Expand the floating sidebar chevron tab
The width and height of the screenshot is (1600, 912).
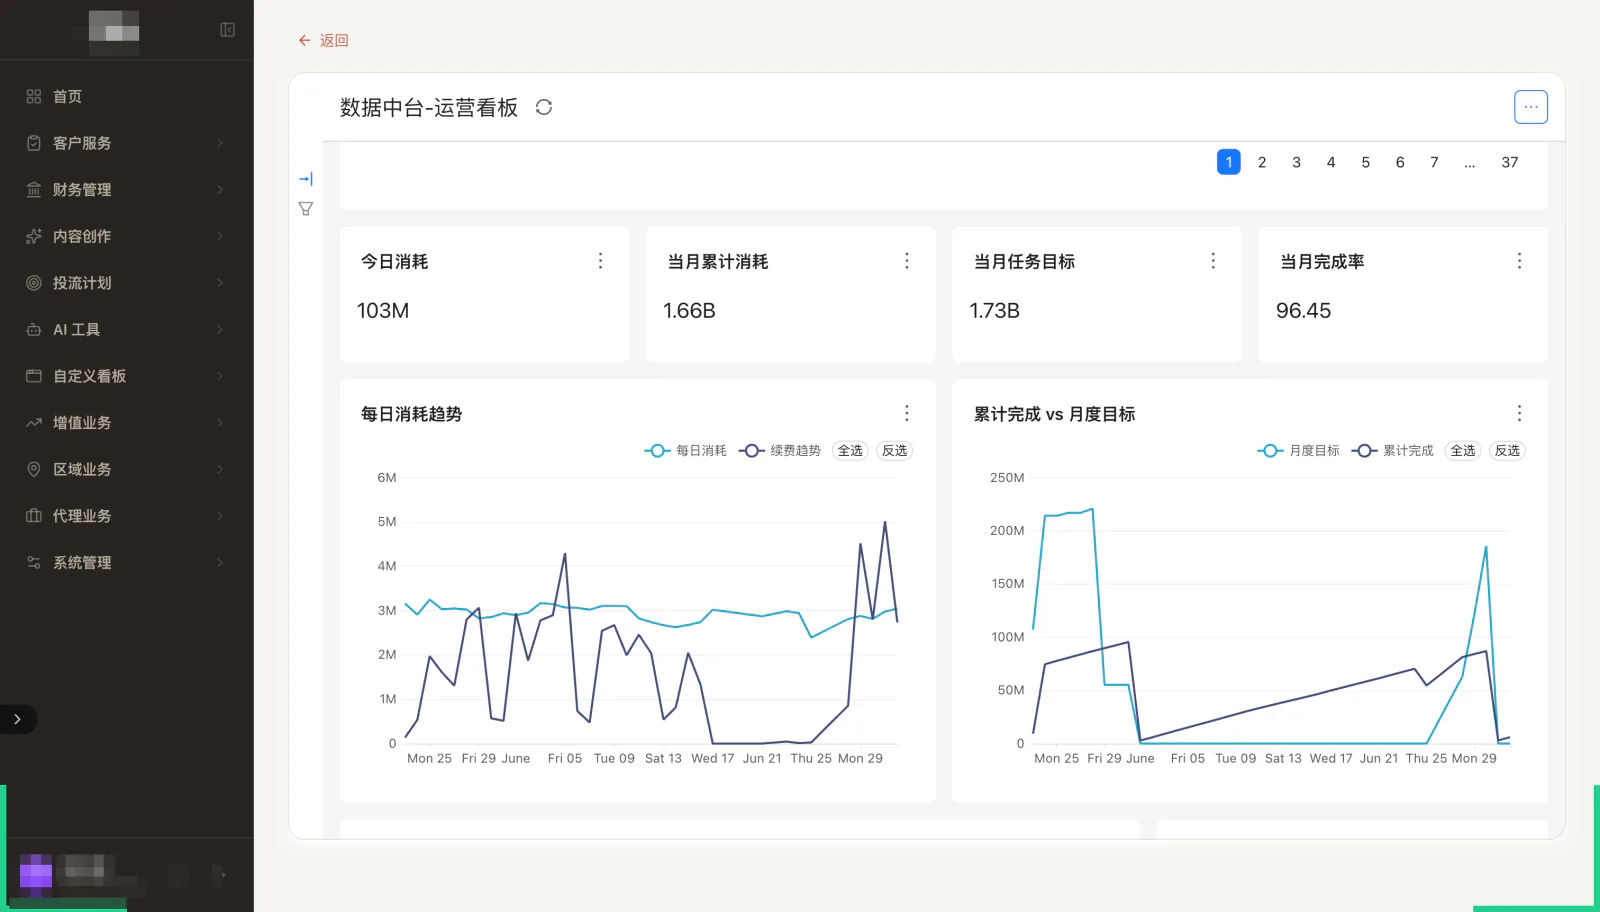point(17,719)
